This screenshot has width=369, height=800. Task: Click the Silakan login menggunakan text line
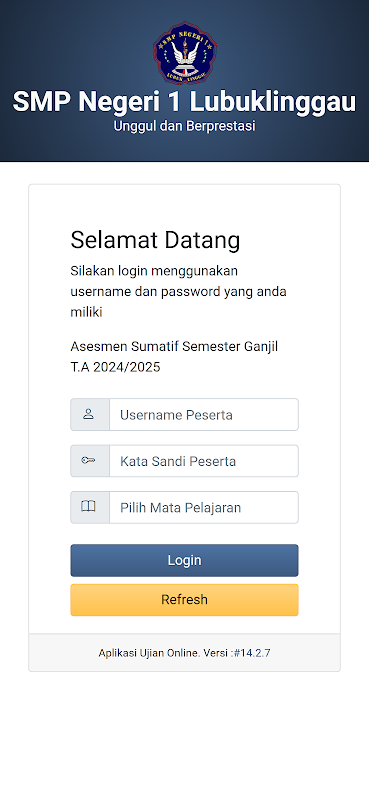(x=154, y=270)
